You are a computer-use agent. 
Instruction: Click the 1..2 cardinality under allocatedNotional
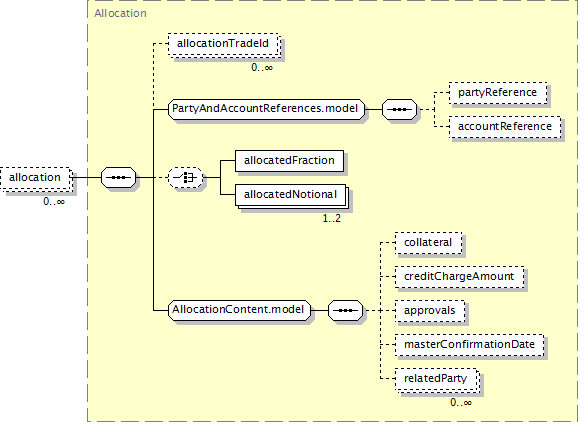332,218
